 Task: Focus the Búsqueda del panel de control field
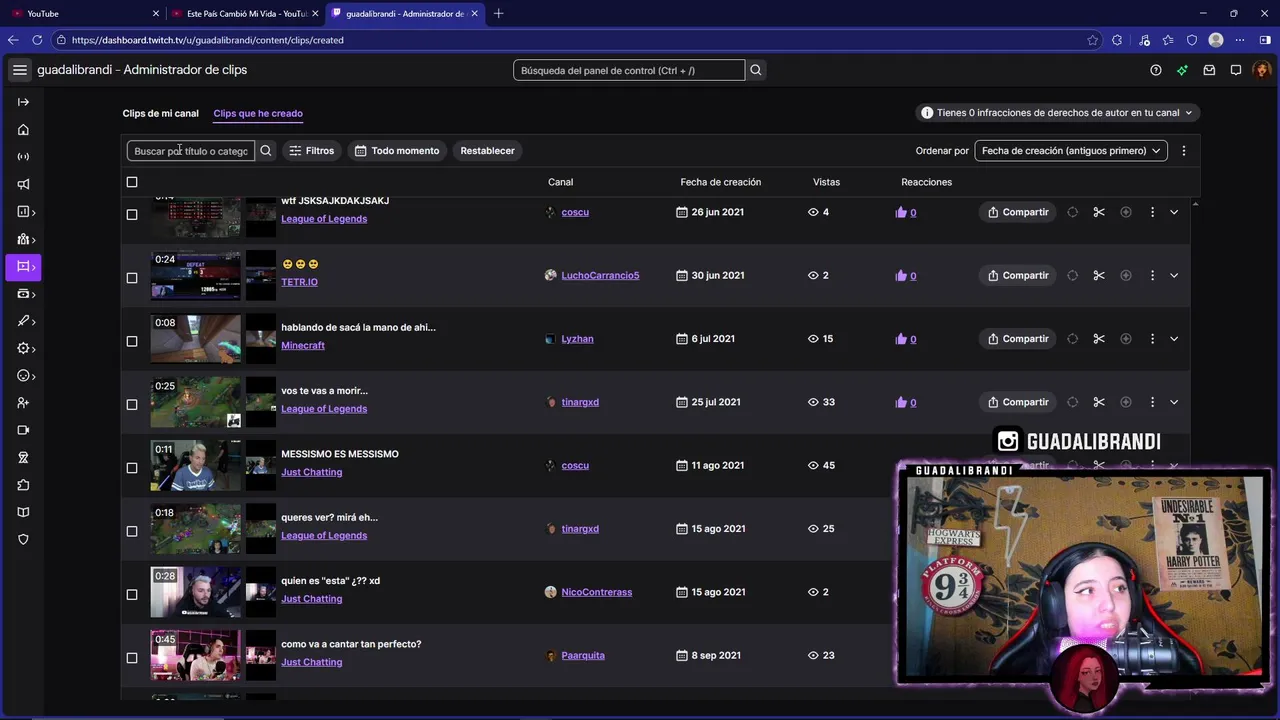(629, 70)
